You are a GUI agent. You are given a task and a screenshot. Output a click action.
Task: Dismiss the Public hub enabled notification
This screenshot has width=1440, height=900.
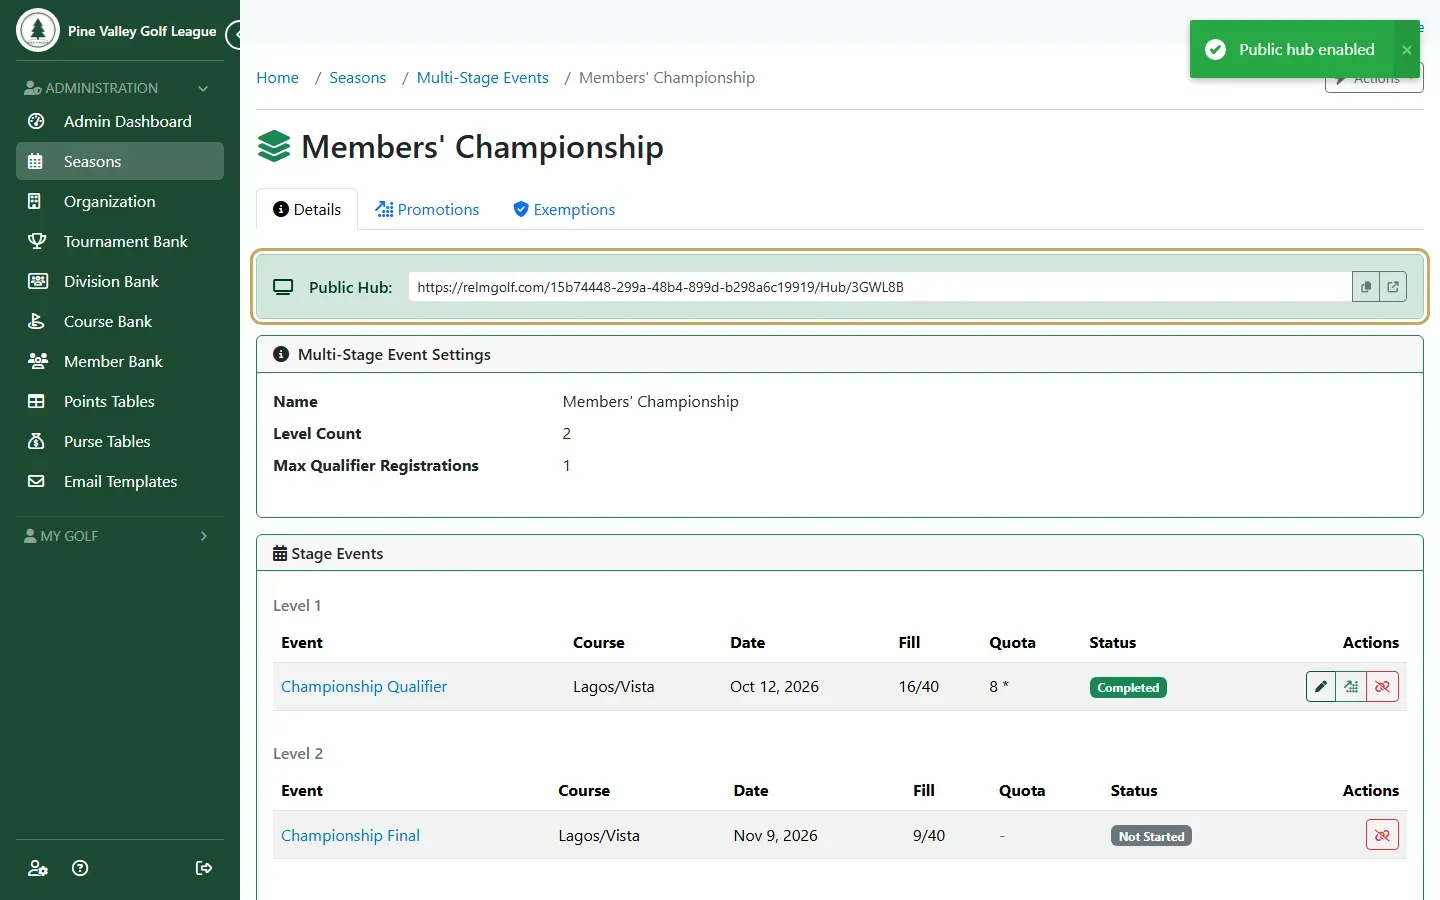1407,50
